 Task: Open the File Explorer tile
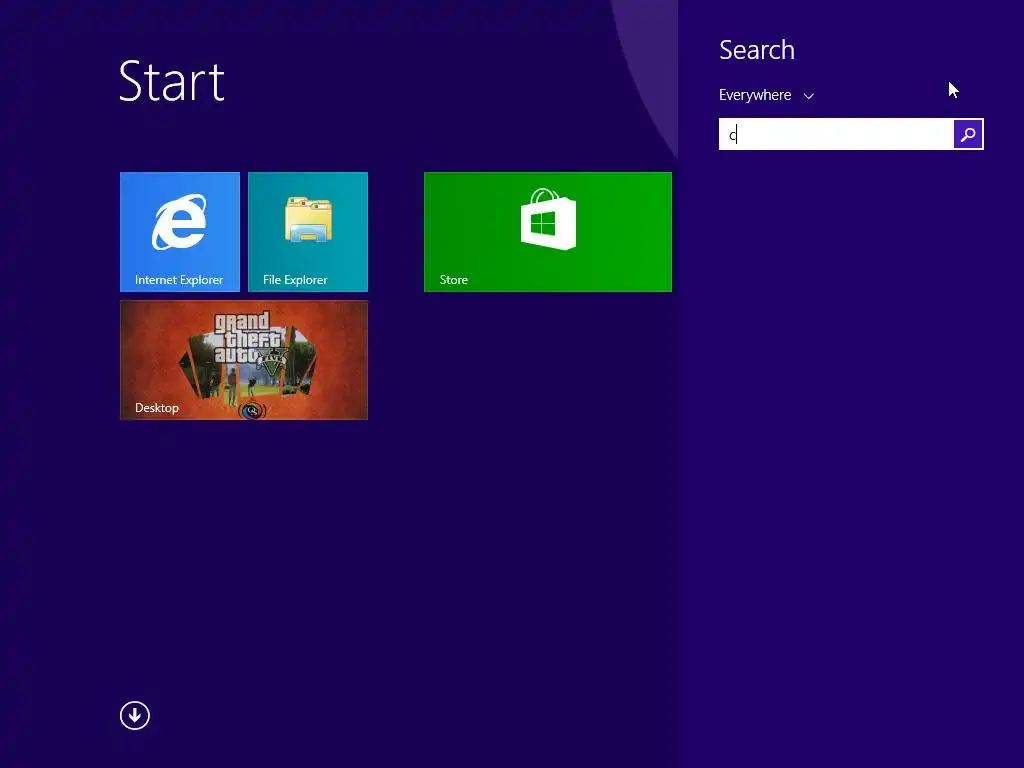pyautogui.click(x=308, y=232)
